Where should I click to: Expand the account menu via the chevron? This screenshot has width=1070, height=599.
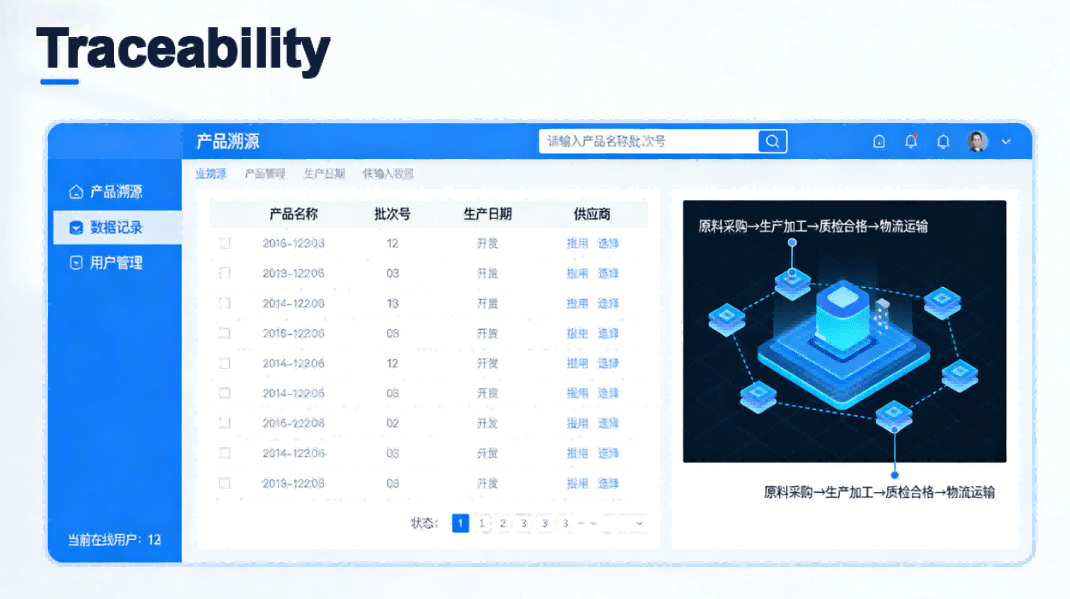point(1006,141)
